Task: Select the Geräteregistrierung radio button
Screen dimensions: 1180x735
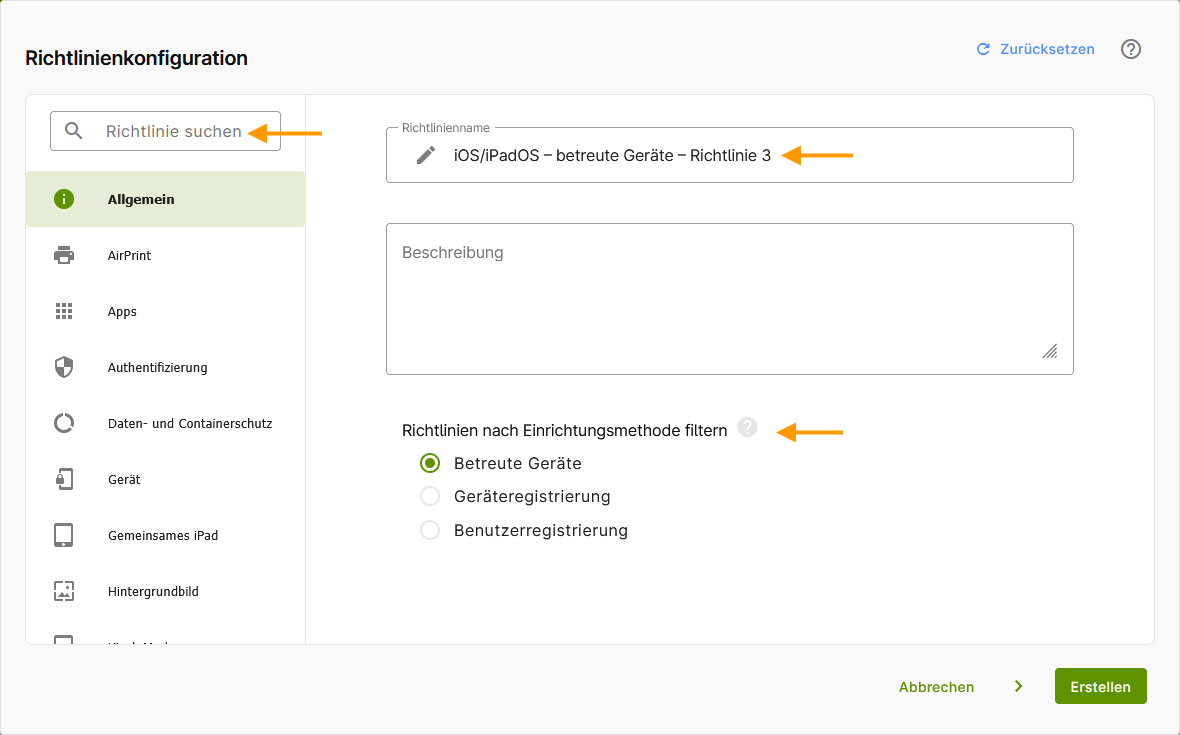Action: (430, 497)
